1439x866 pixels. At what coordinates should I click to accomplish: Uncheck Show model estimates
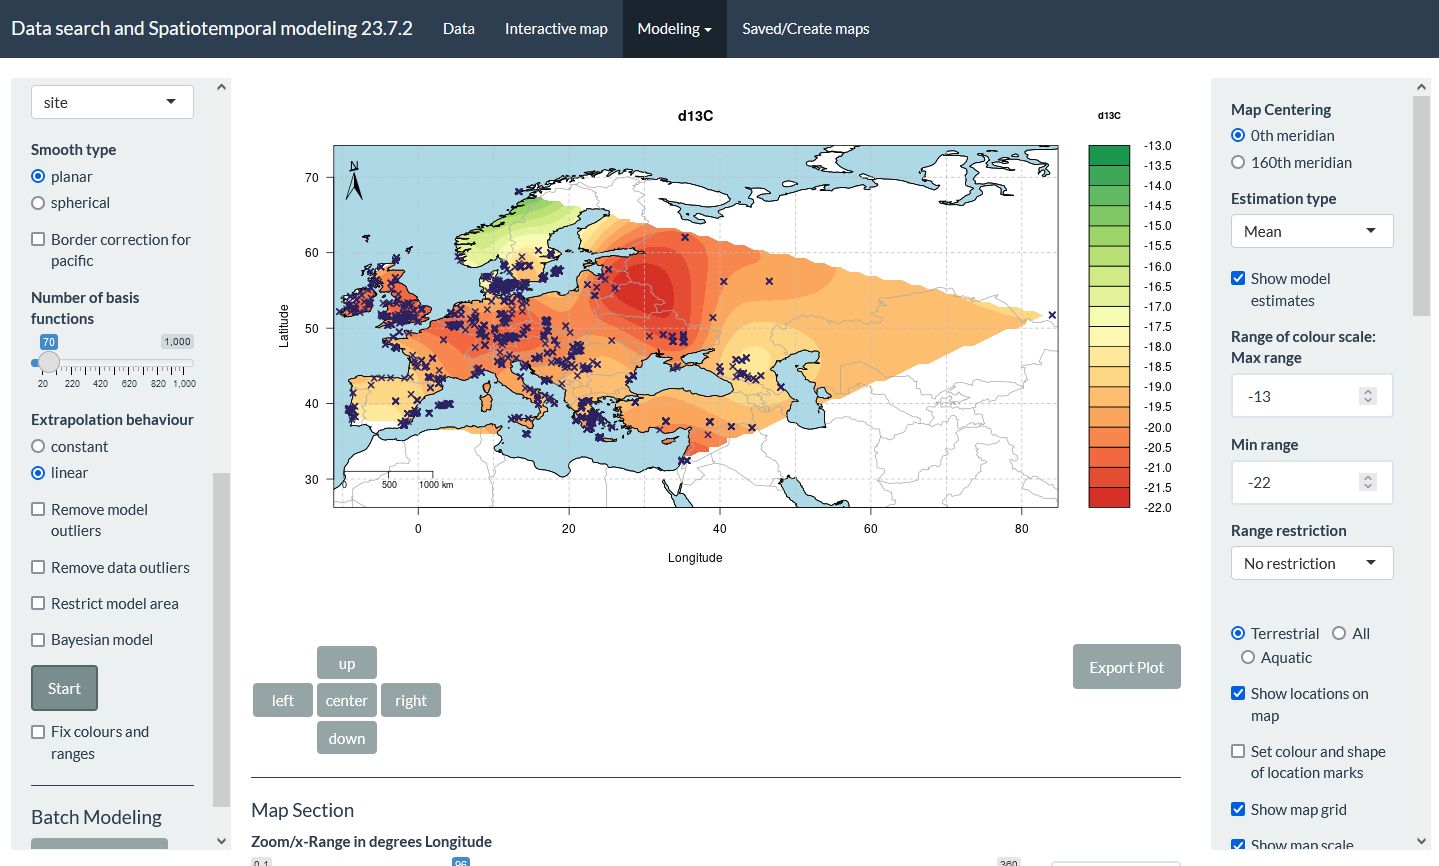click(1238, 278)
